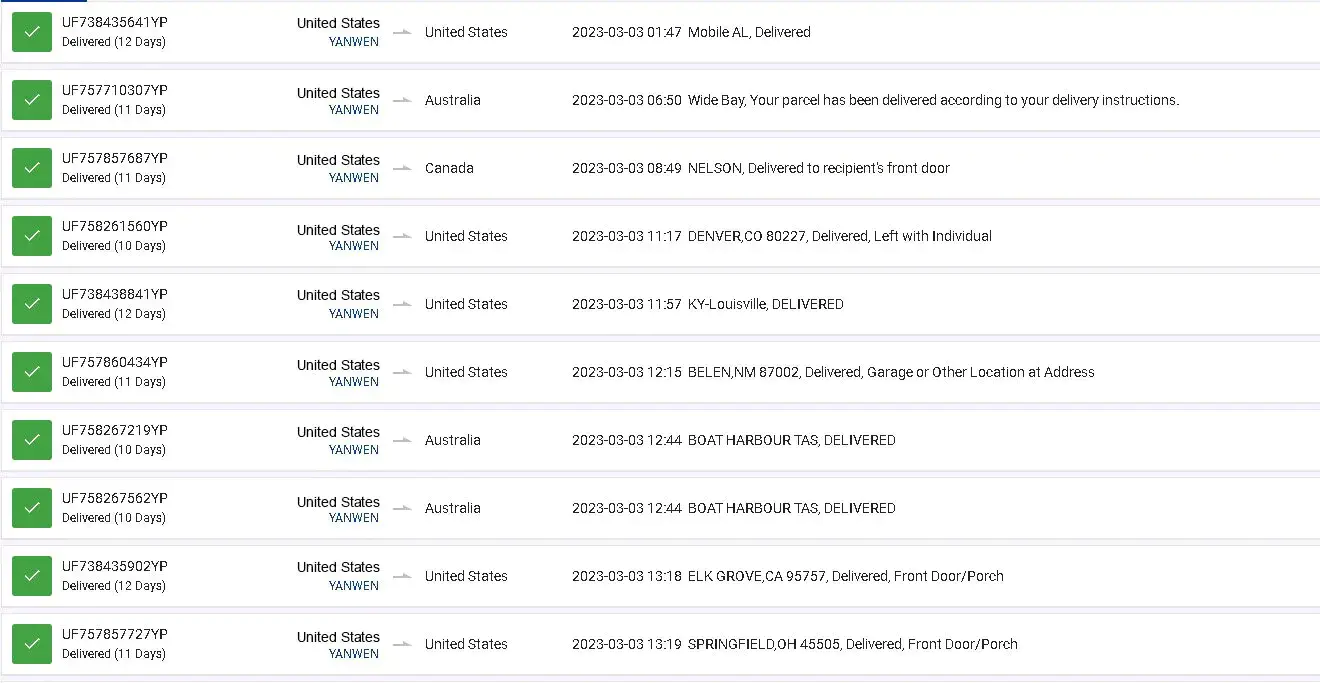Click green checkmark beside UF757857687YP
Viewport: 1320px width, 683px height.
32,168
